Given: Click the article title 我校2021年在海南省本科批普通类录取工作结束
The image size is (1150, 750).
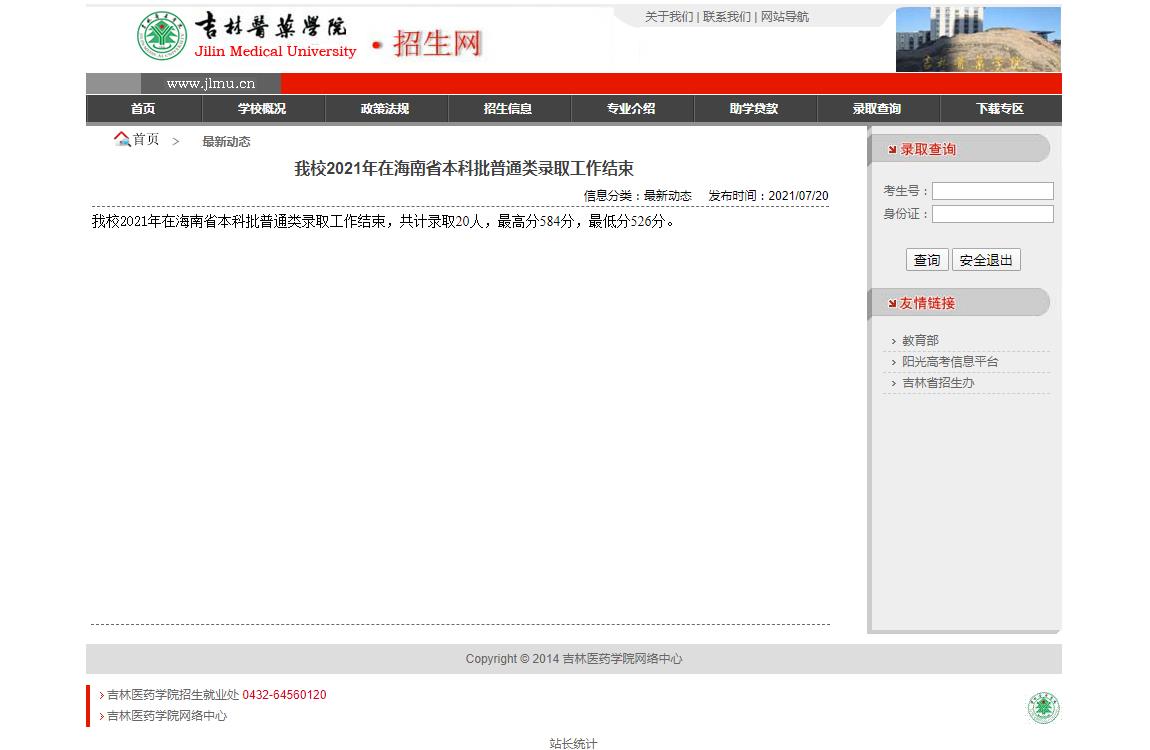Looking at the screenshot, I should click(x=464, y=169).
